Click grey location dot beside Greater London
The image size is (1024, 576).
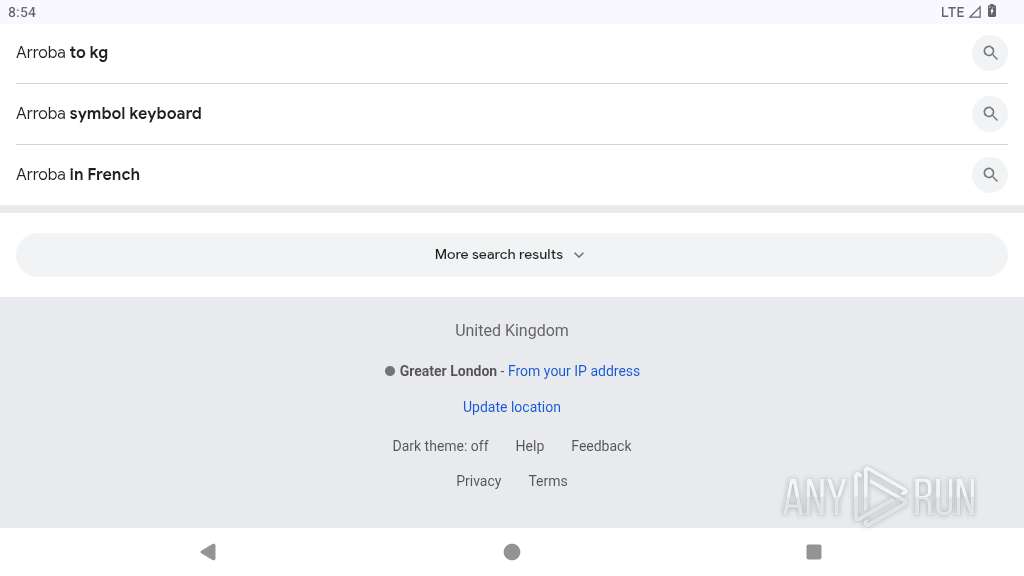[x=390, y=371]
